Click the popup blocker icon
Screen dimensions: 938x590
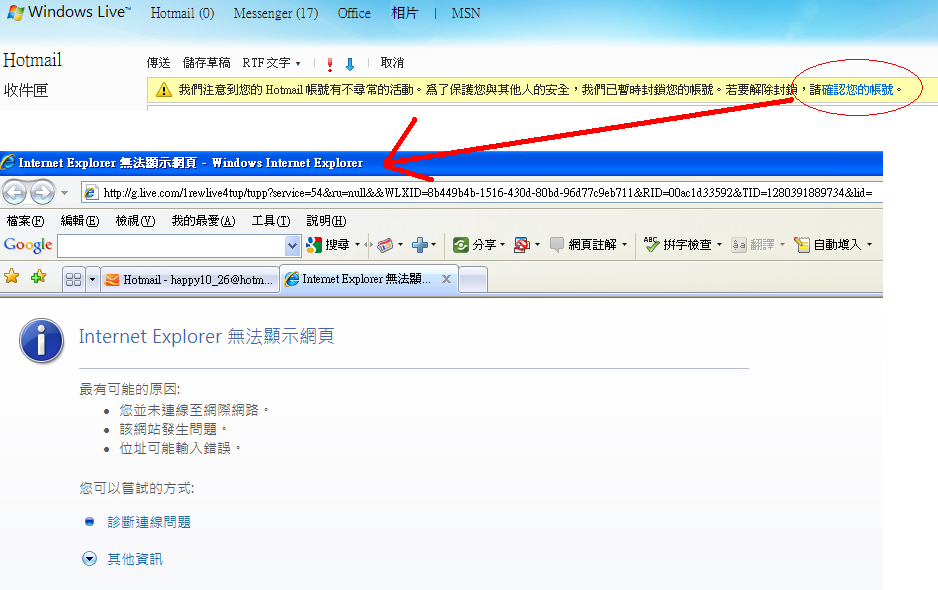coord(522,245)
